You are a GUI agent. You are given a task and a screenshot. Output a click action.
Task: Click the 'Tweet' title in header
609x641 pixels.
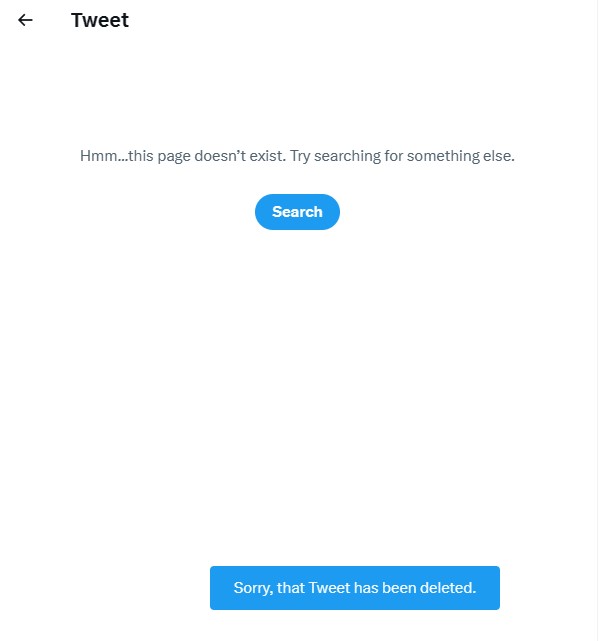[100, 20]
